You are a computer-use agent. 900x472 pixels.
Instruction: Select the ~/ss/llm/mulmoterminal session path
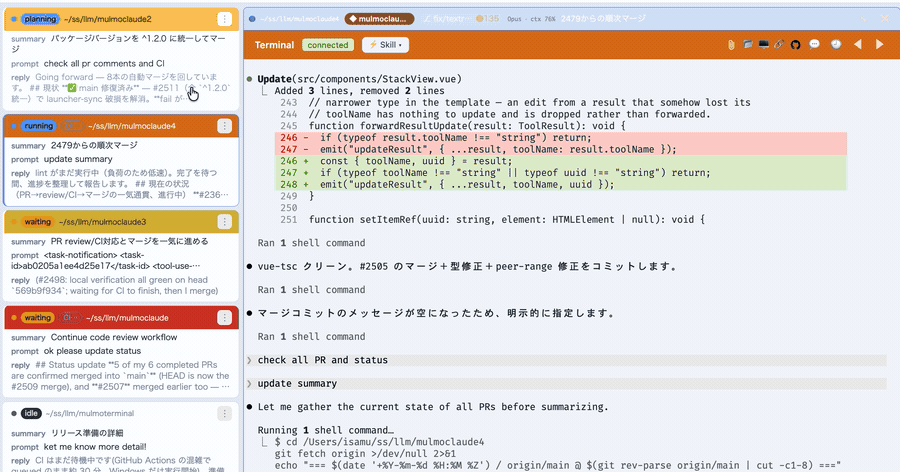(90, 413)
